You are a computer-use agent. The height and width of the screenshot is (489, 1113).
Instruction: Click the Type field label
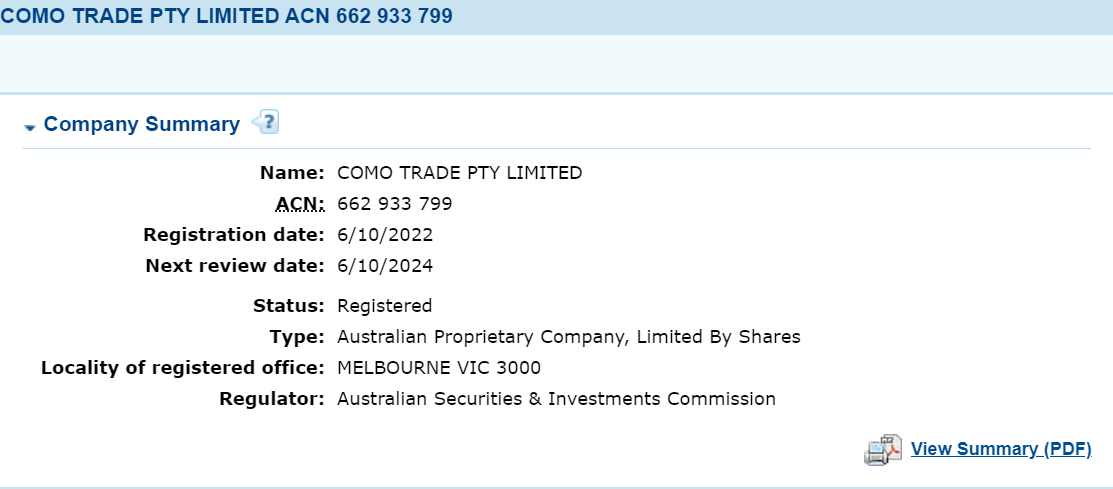pyautogui.click(x=297, y=337)
